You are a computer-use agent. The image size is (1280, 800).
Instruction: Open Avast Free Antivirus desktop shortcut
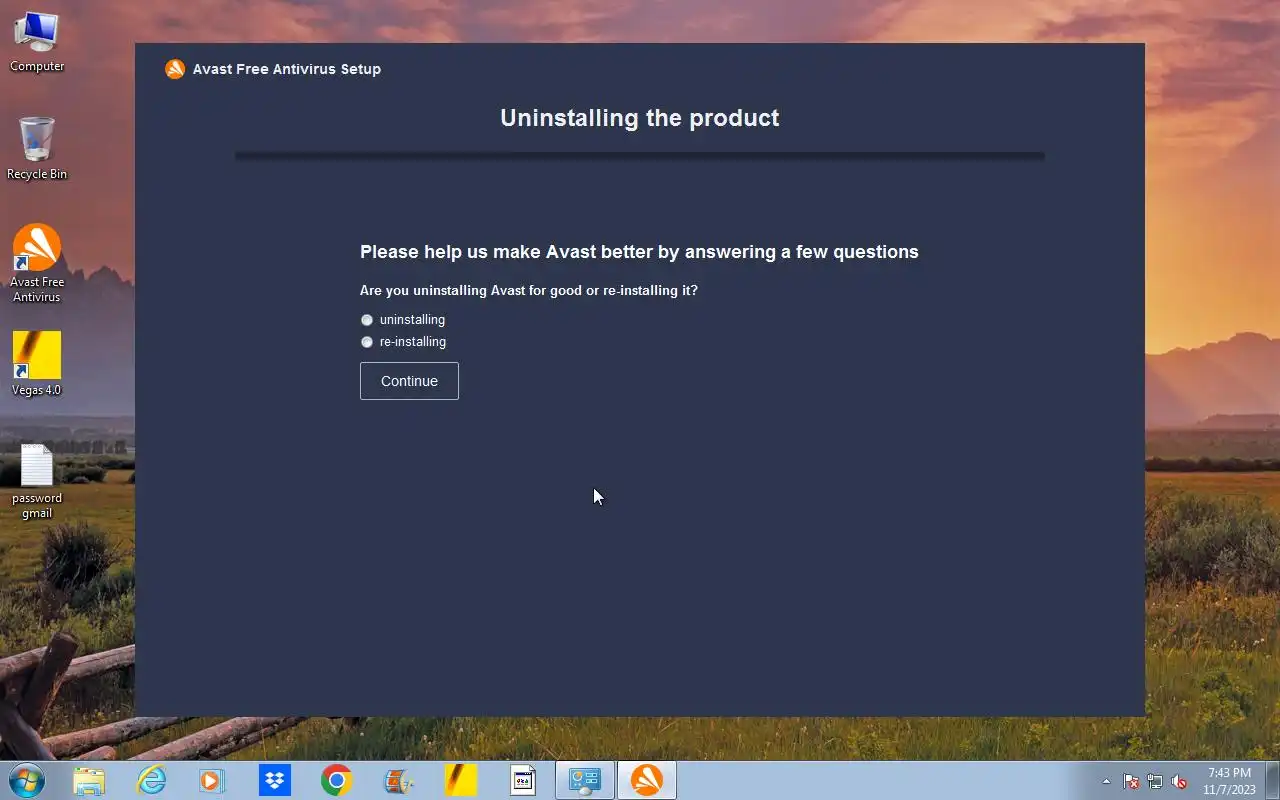coord(37,263)
